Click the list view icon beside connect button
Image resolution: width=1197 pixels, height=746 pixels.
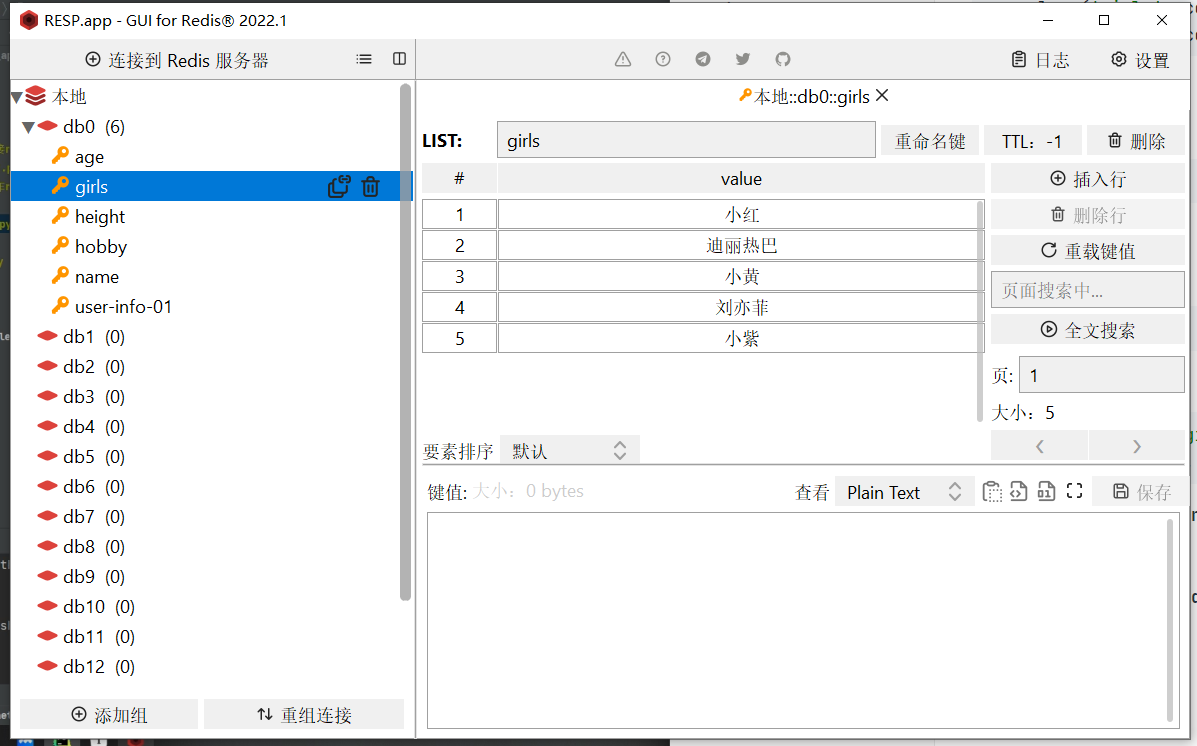pos(364,60)
